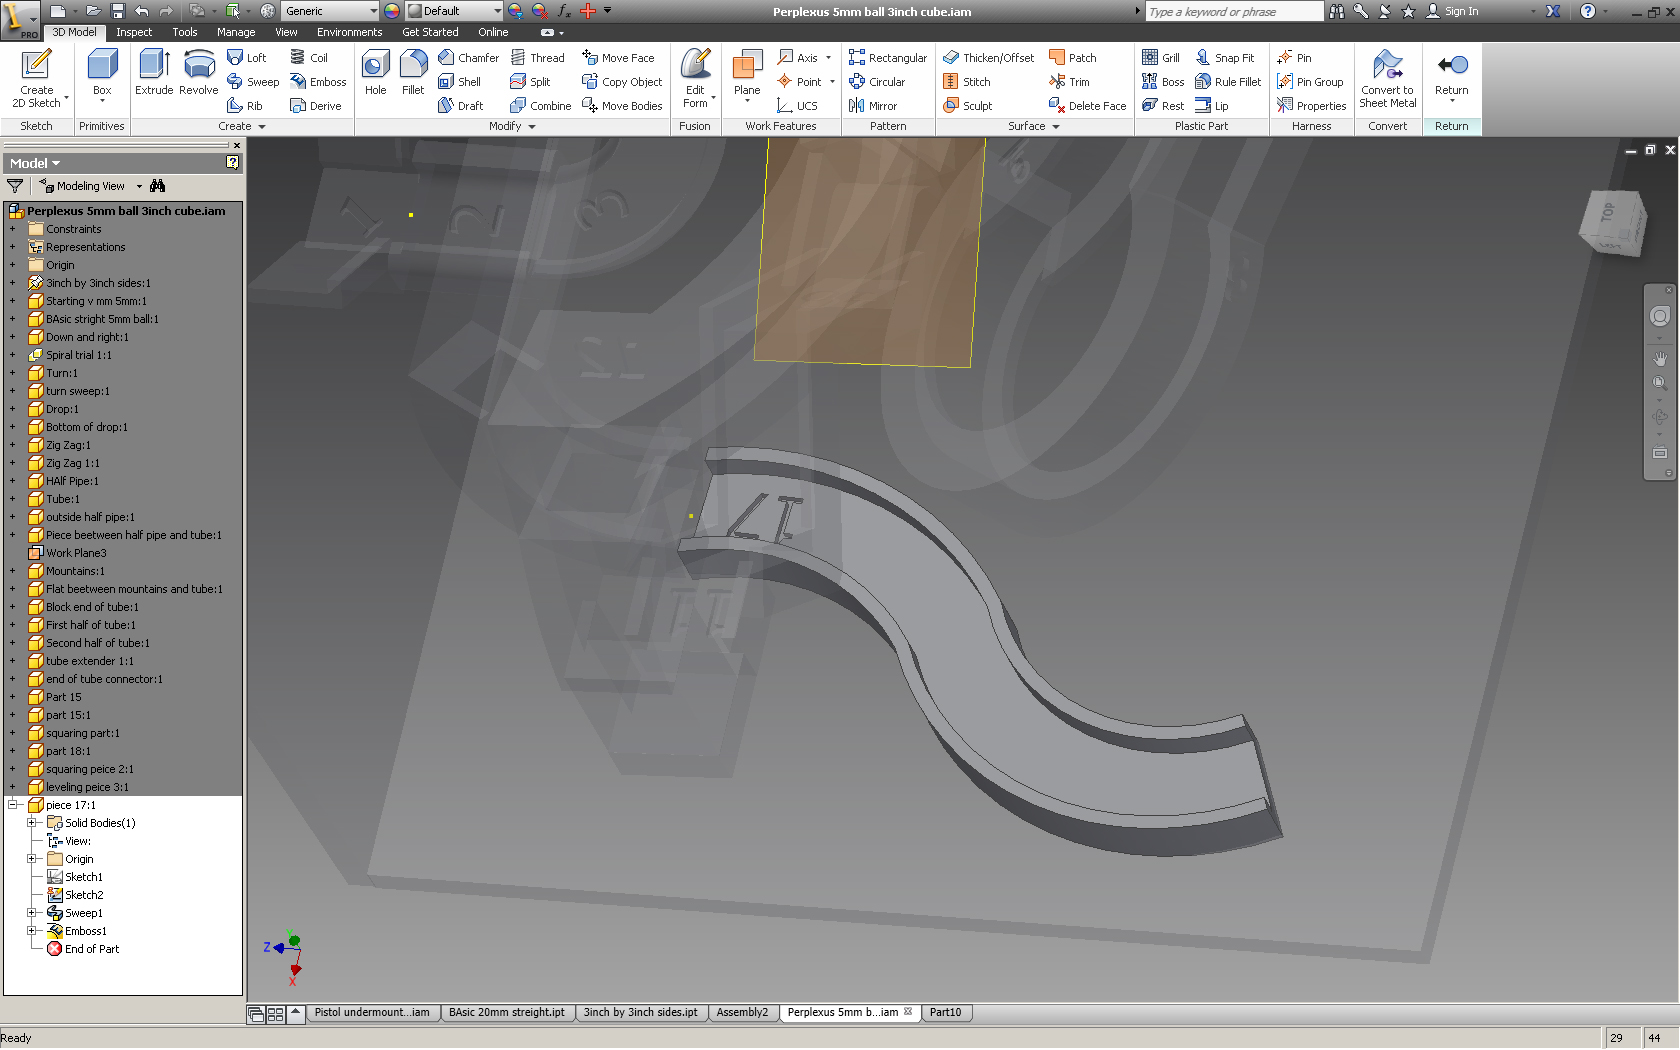
Task: Click the Fillet tool
Action: coord(413,72)
